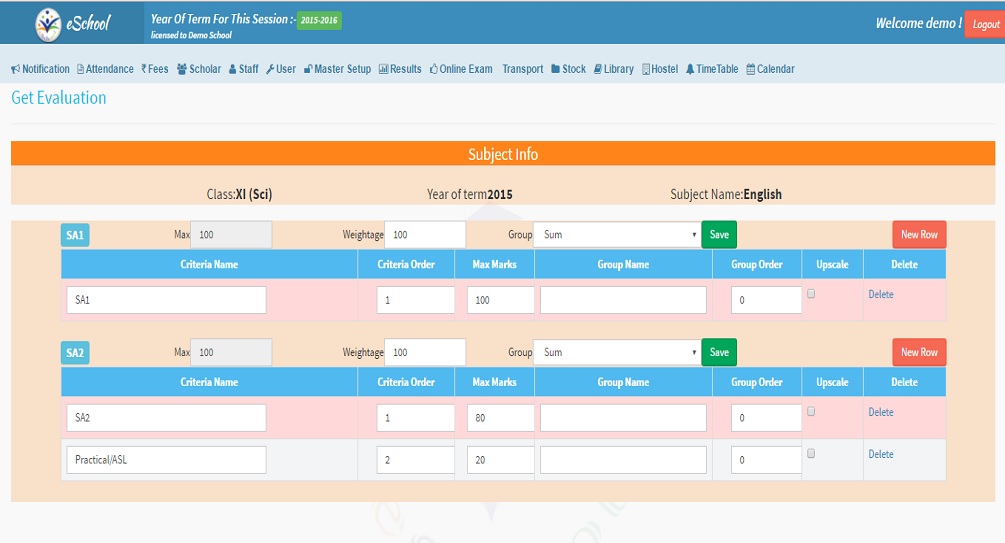Open the SA2 Group dropdown showing Sum
Viewport: 1005px width, 543px height.
coord(617,352)
